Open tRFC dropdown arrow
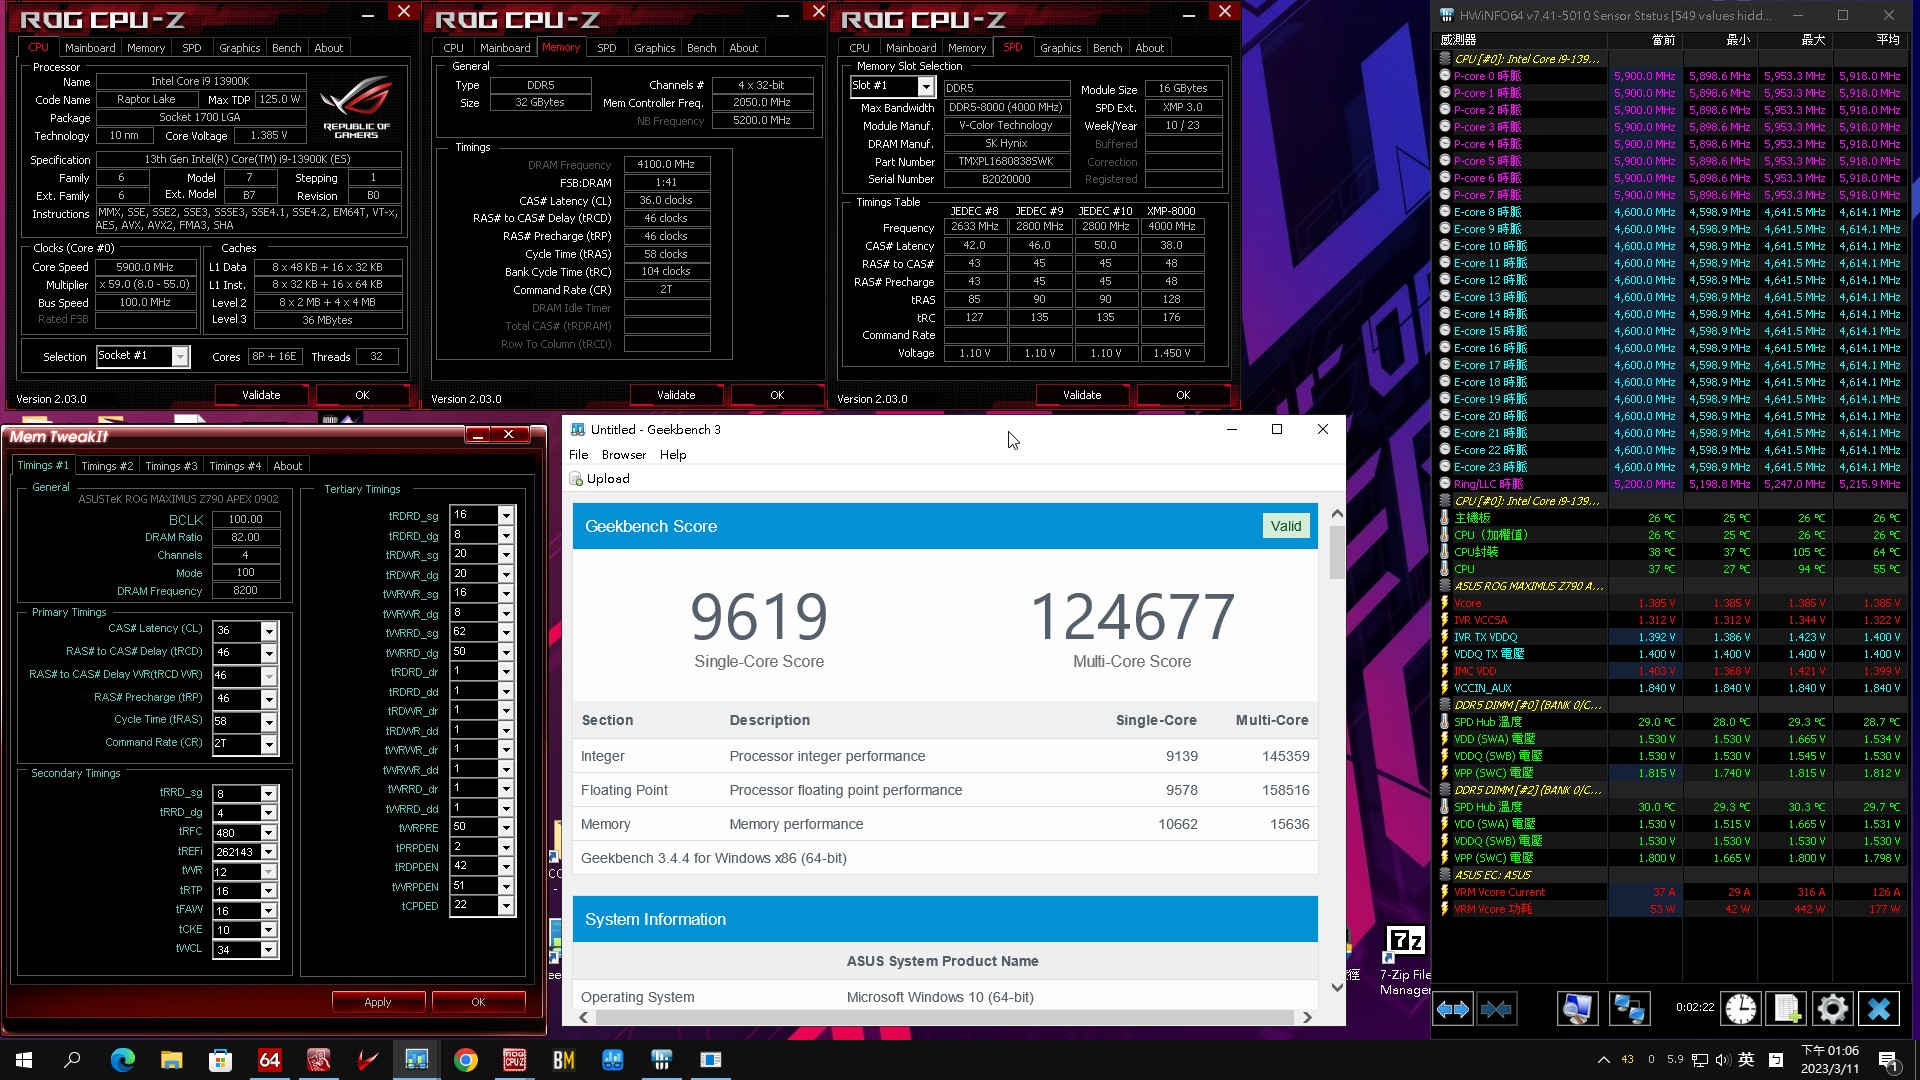Viewport: 1920px width, 1080px height. [x=268, y=833]
